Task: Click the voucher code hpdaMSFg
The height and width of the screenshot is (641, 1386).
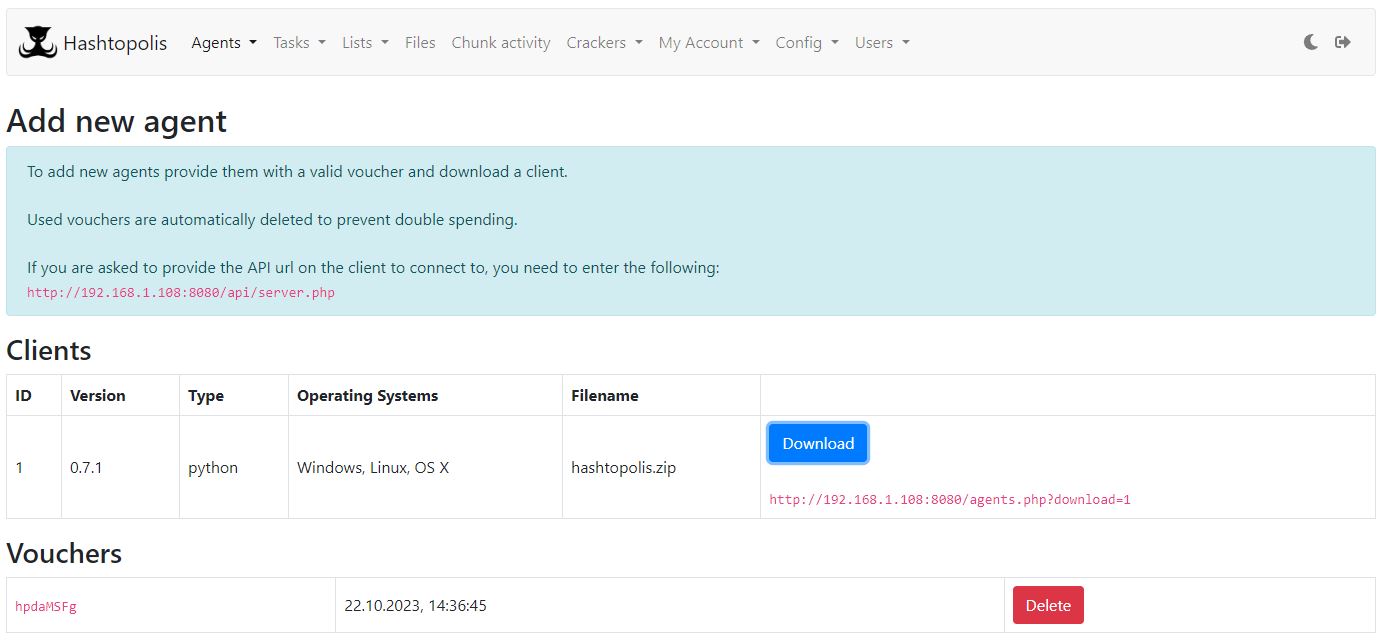Action: 46,607
